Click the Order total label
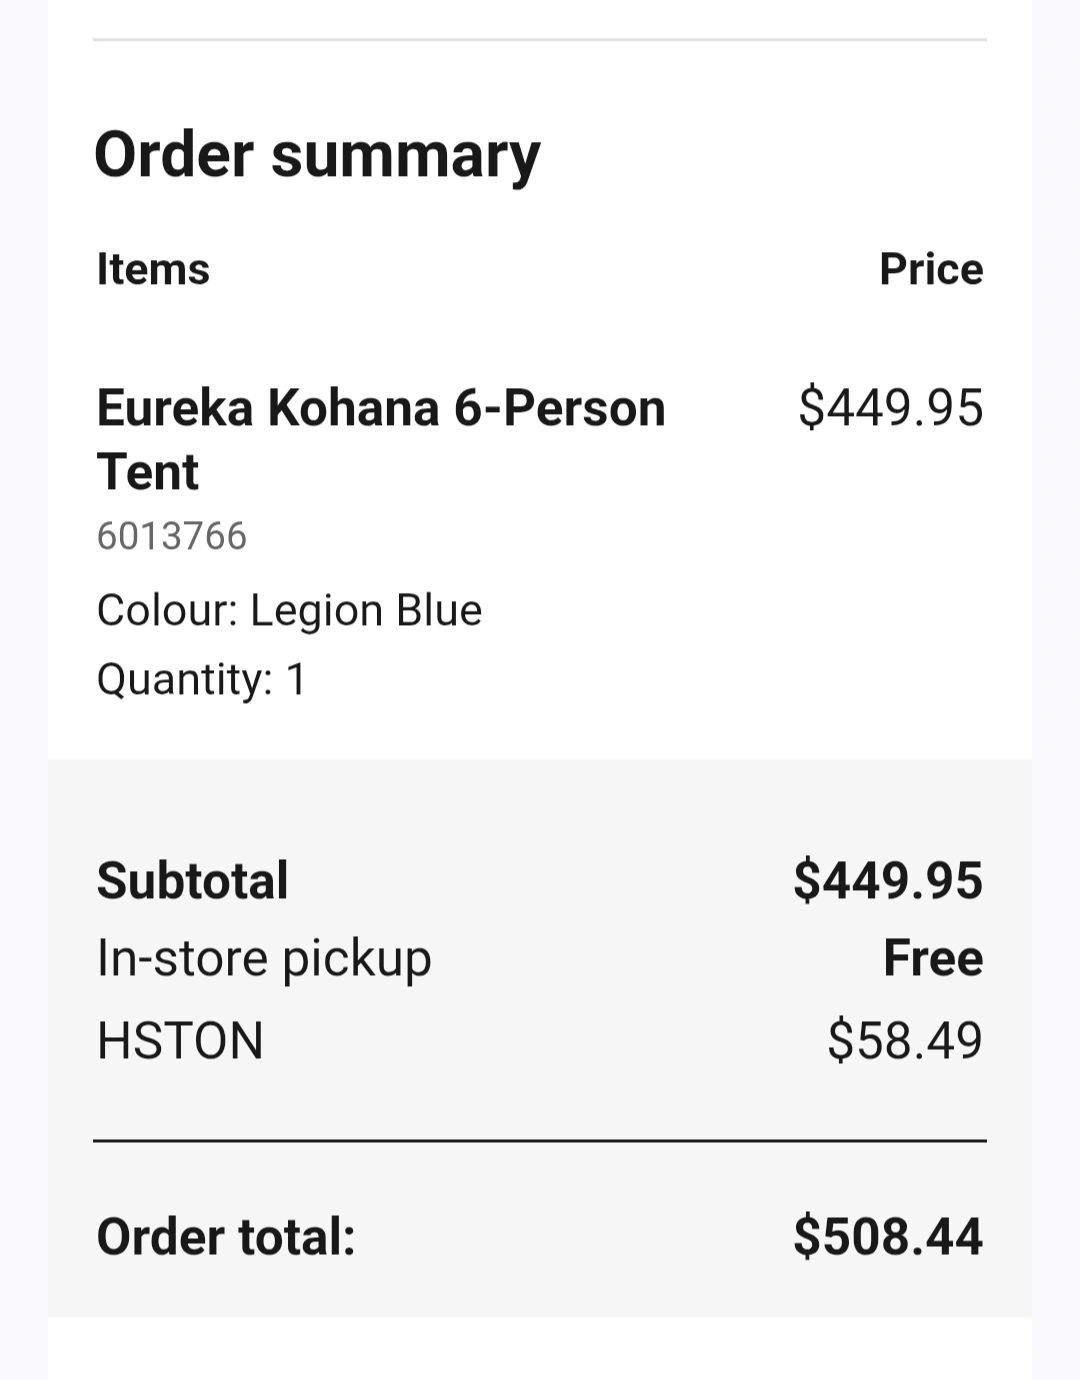 [x=226, y=1236]
